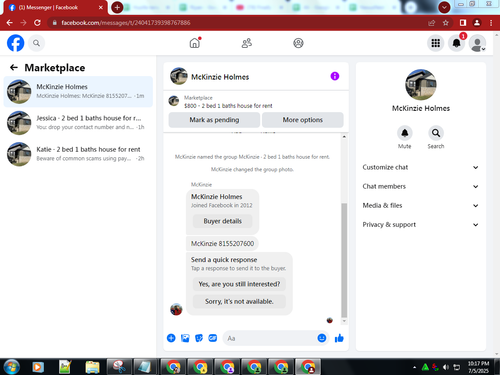Open the Buyer details button
This screenshot has height=375, width=500.
(223, 221)
